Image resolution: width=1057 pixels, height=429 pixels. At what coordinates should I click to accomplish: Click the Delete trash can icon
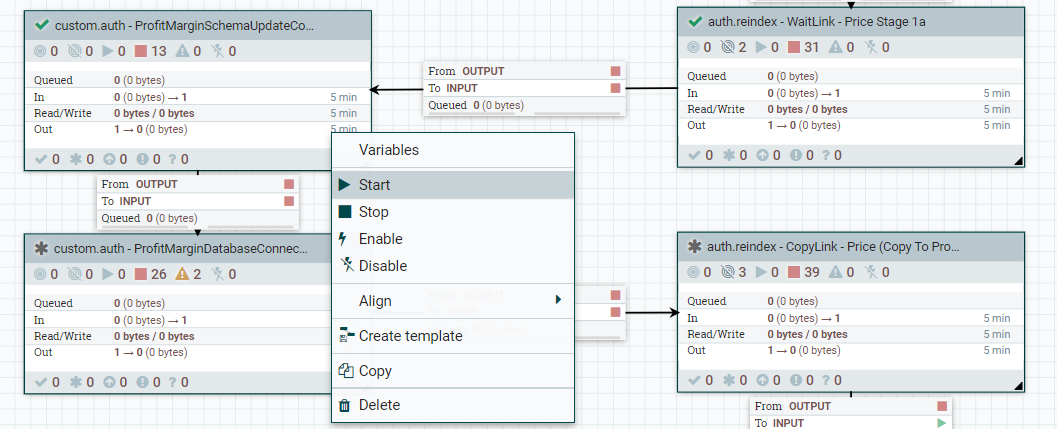(x=345, y=405)
